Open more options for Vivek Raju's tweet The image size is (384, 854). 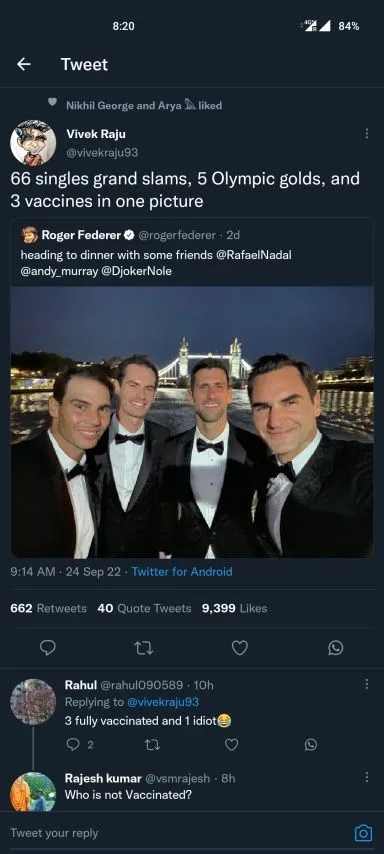pos(367,133)
